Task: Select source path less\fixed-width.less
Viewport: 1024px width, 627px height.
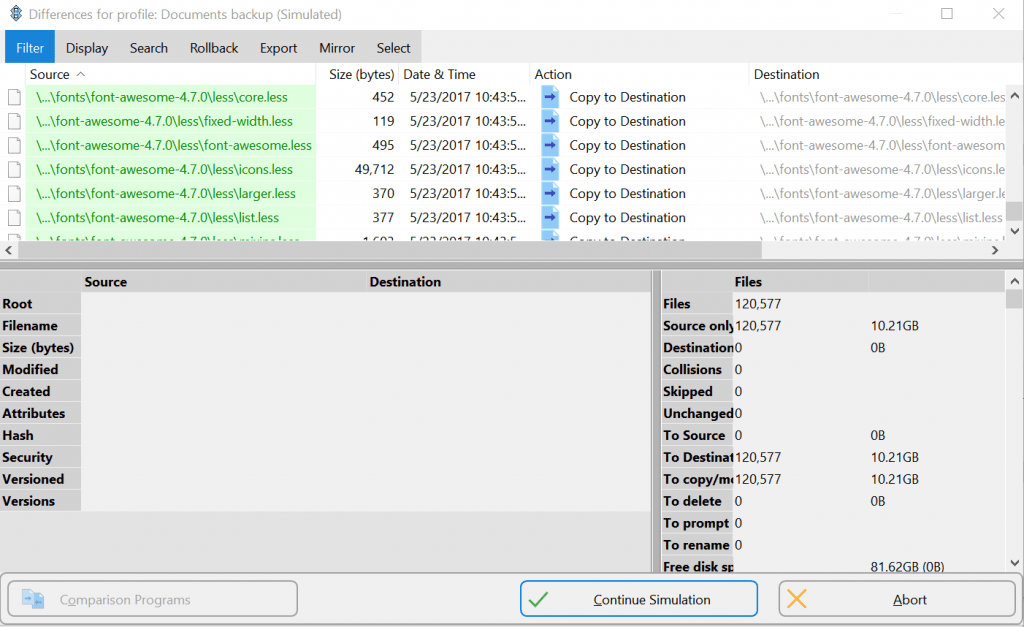Action: coord(164,121)
